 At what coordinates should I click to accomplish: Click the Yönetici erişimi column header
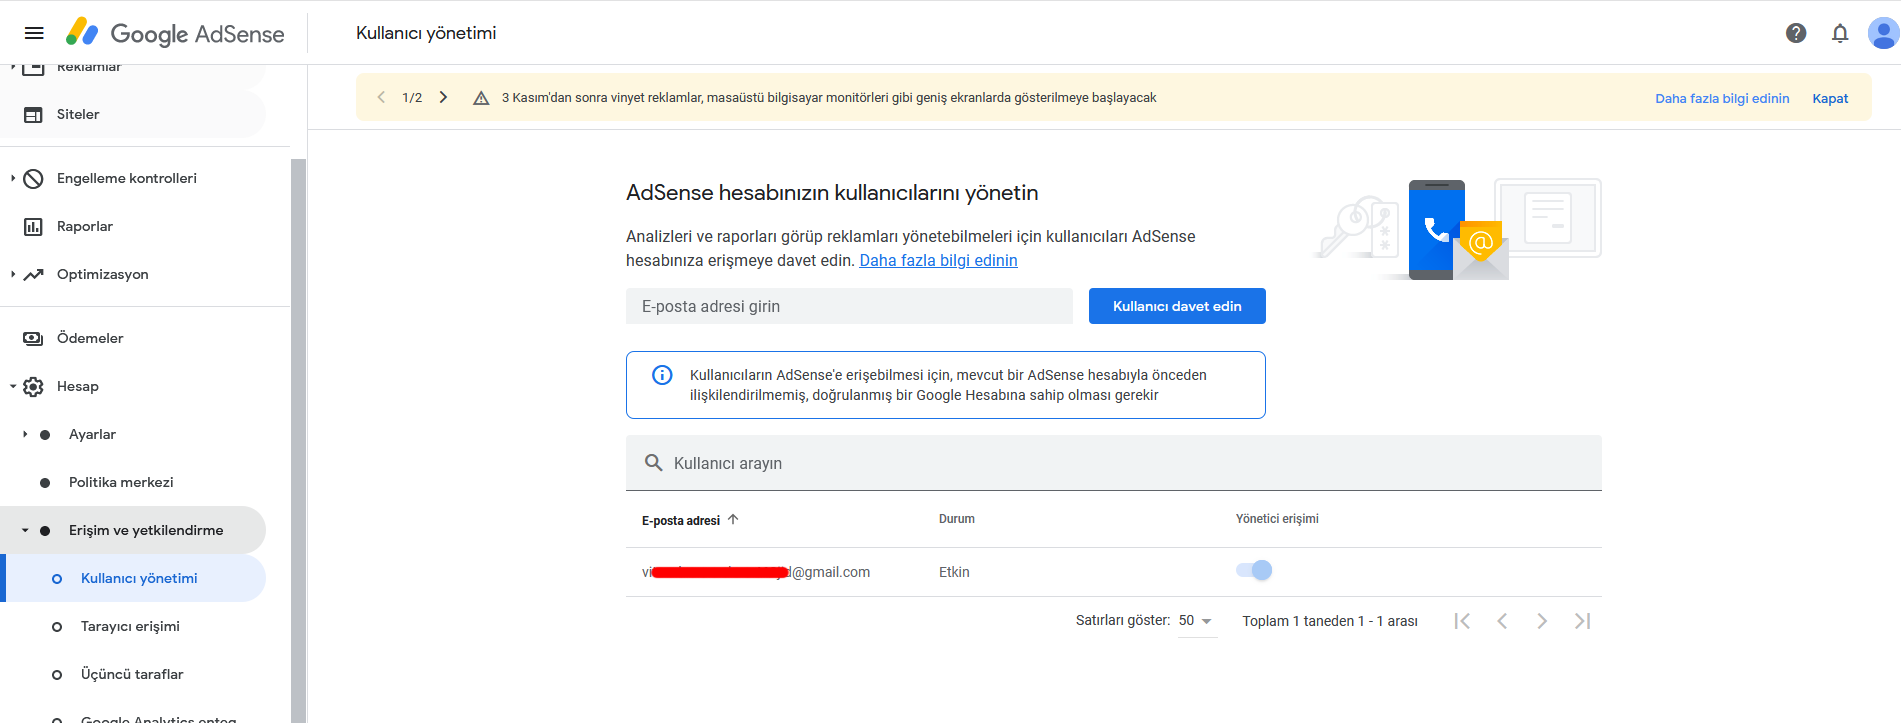coord(1277,519)
